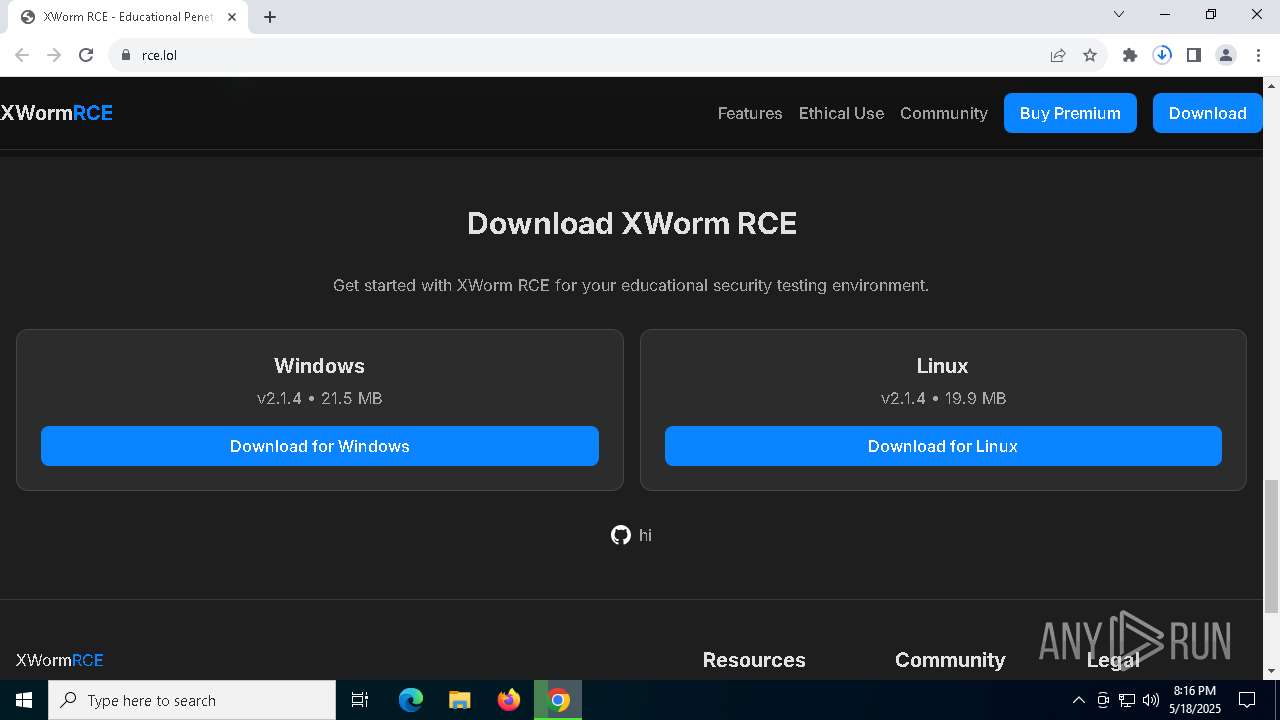The image size is (1280, 720).
Task: Open the Windows notification center
Action: pyautogui.click(x=1247, y=700)
